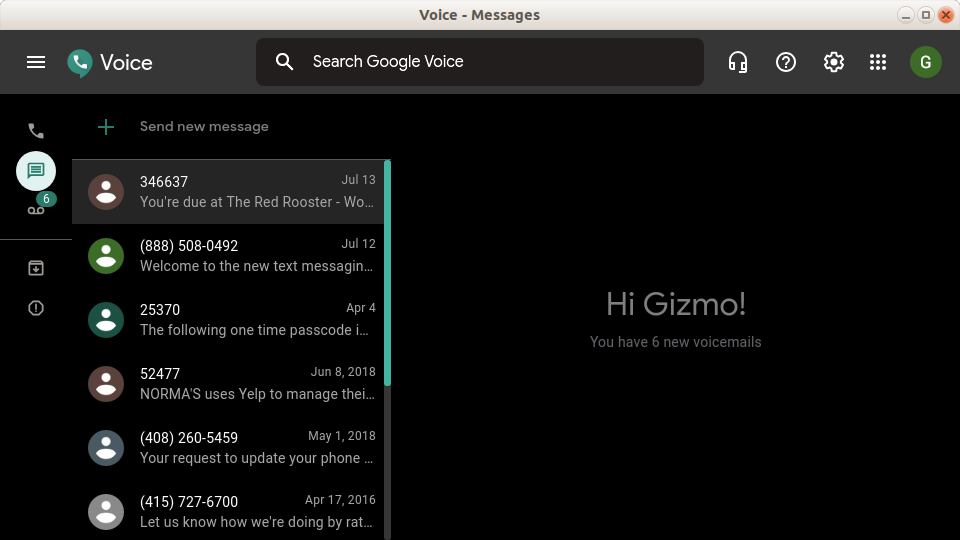960x540 pixels.
Task: Open the 52477 NORMA'S Yelp message
Action: tap(228, 384)
